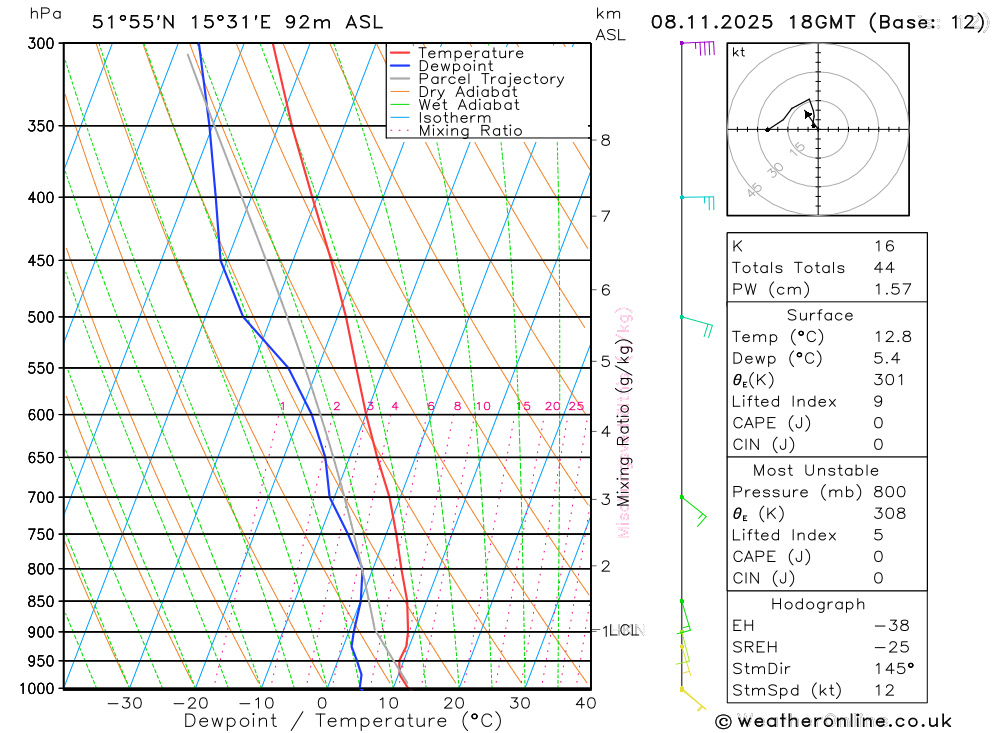
Task: Click the LCL marker near 900 hPa
Action: [x=624, y=630]
